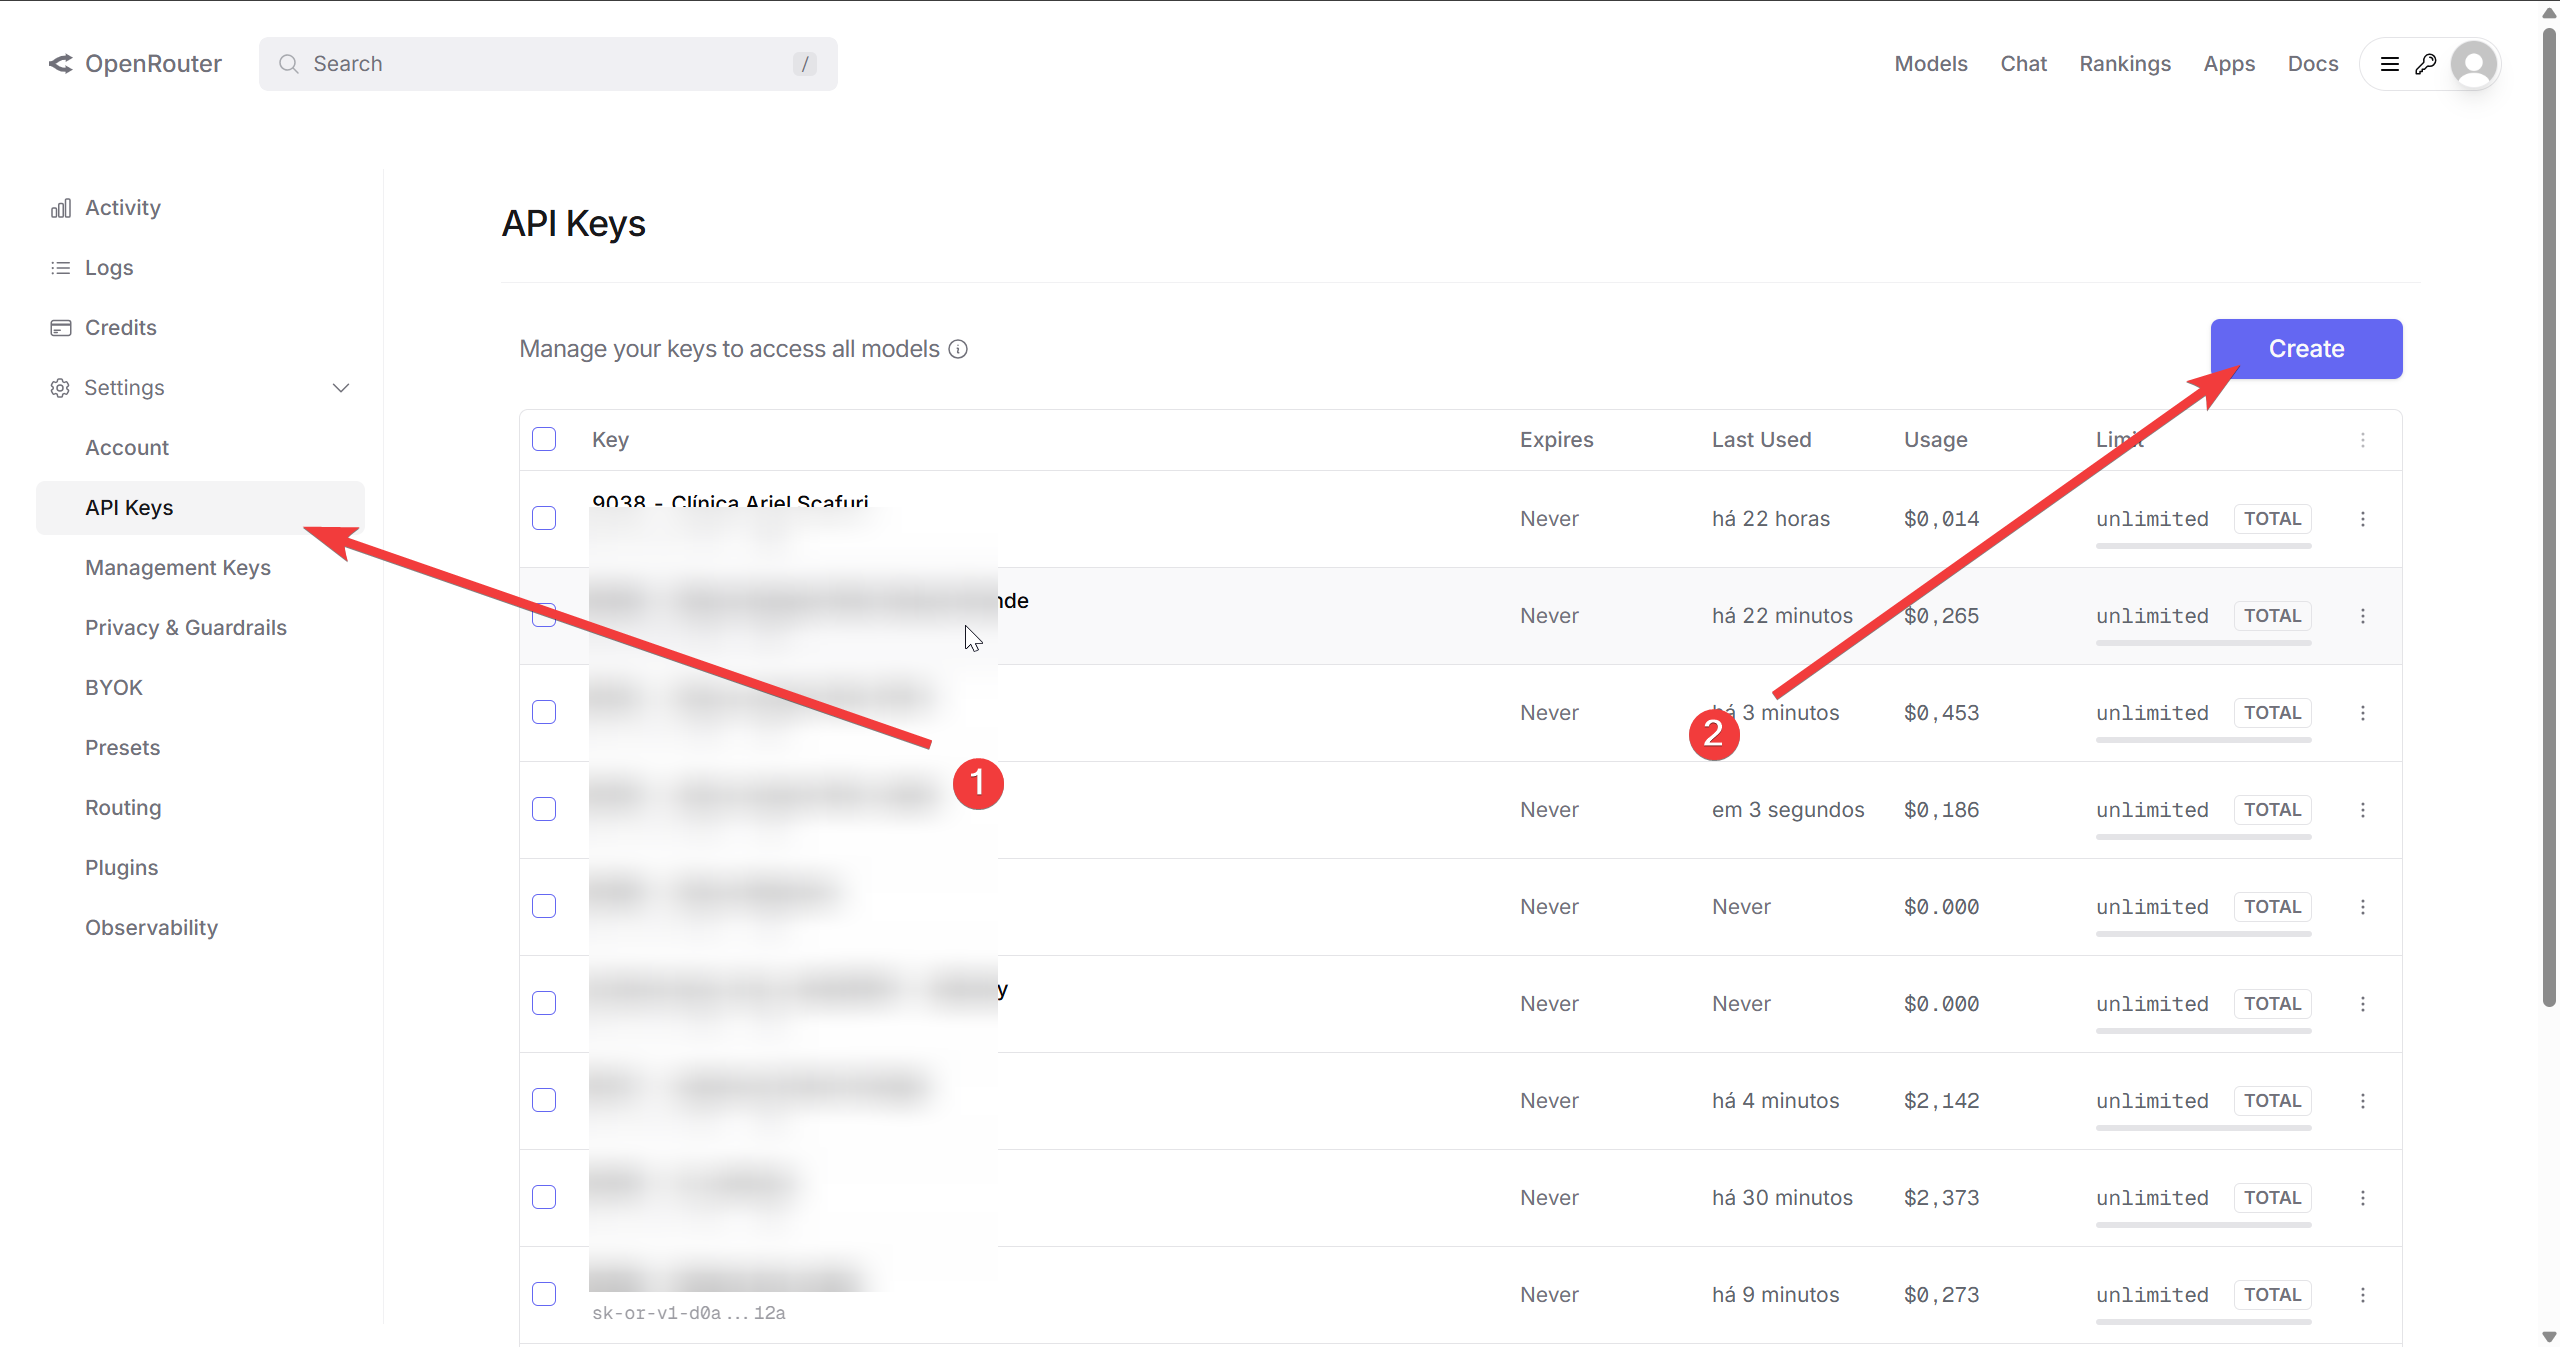Click the "unlimited" limit for the $0,186 key
2560x1347 pixels.
(2152, 810)
